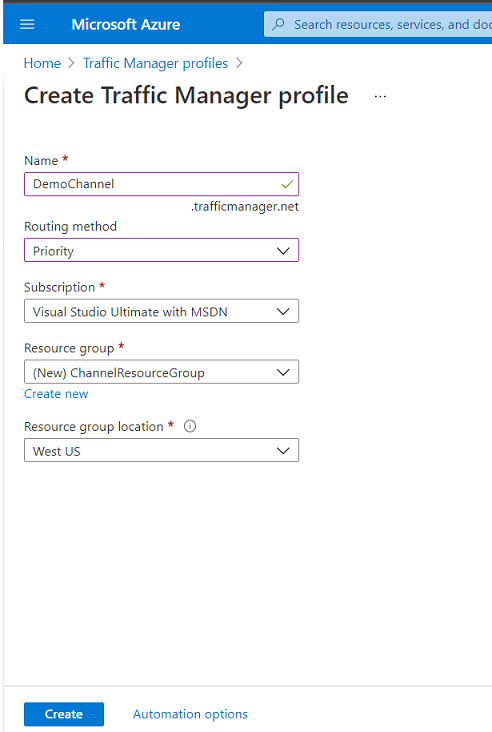Click the Resource group label

(x=69, y=348)
